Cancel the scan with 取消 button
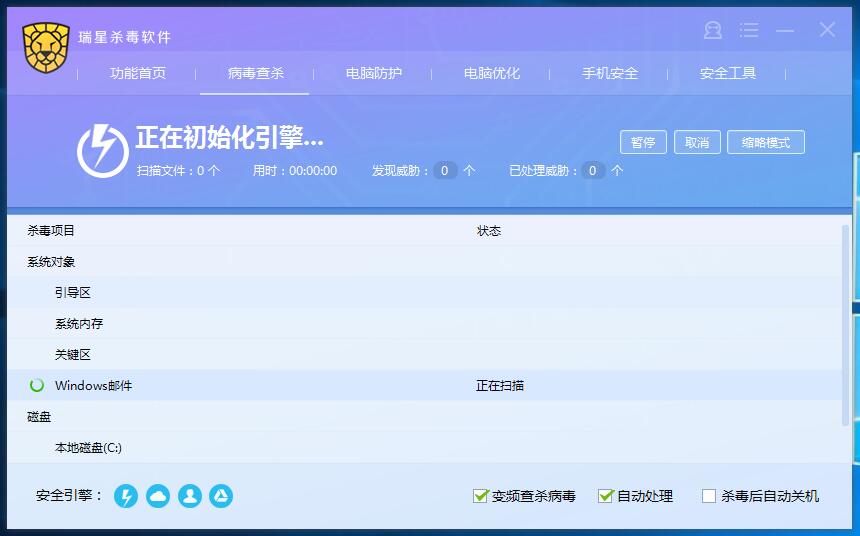Image resolution: width=860 pixels, height=536 pixels. point(697,142)
